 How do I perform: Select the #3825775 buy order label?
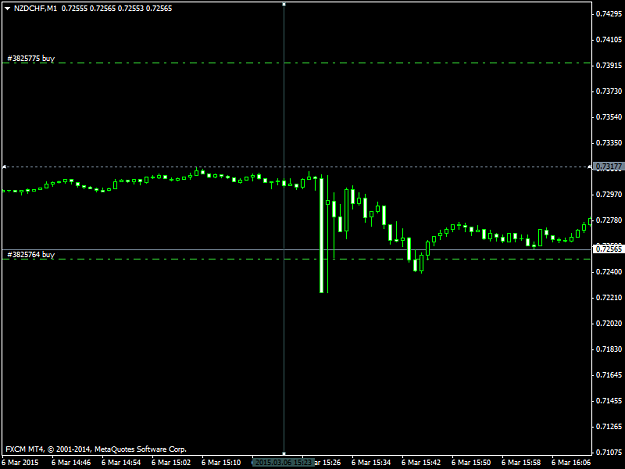[x=31, y=59]
